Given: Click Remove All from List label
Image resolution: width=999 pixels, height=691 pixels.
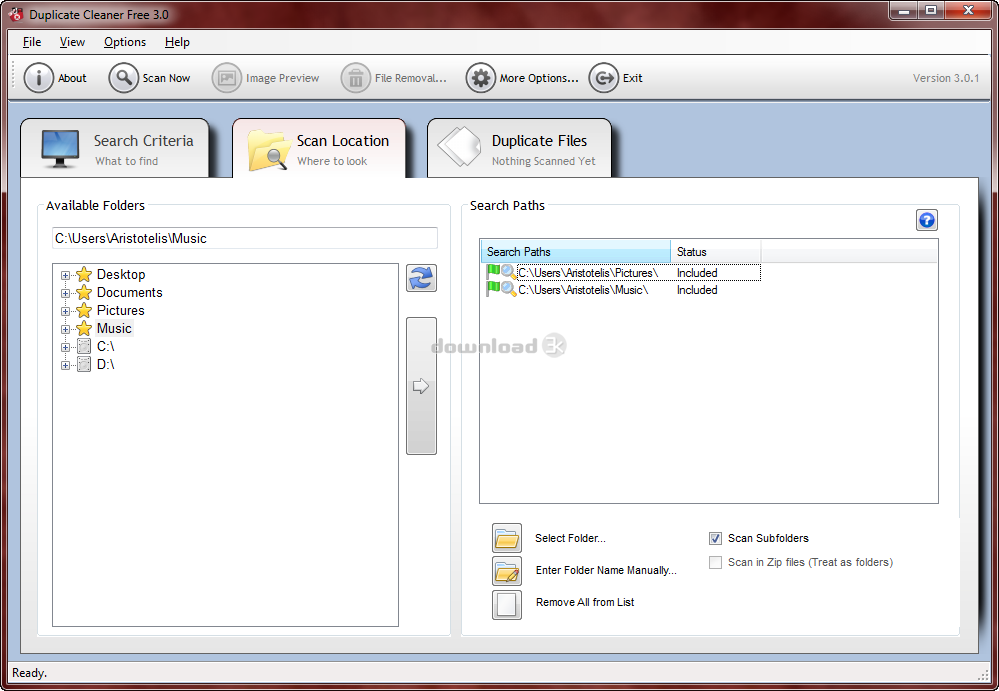Looking at the screenshot, I should coord(585,602).
